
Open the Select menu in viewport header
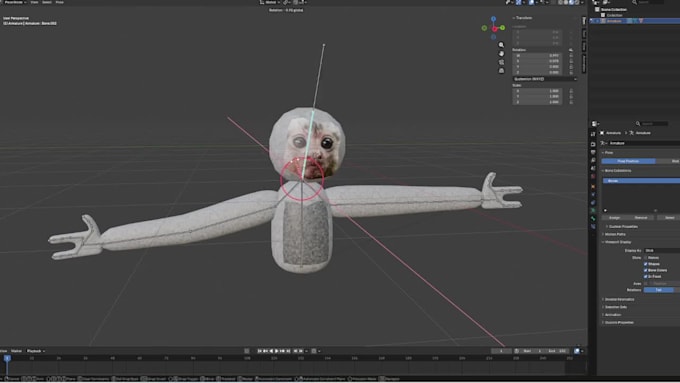47,2
